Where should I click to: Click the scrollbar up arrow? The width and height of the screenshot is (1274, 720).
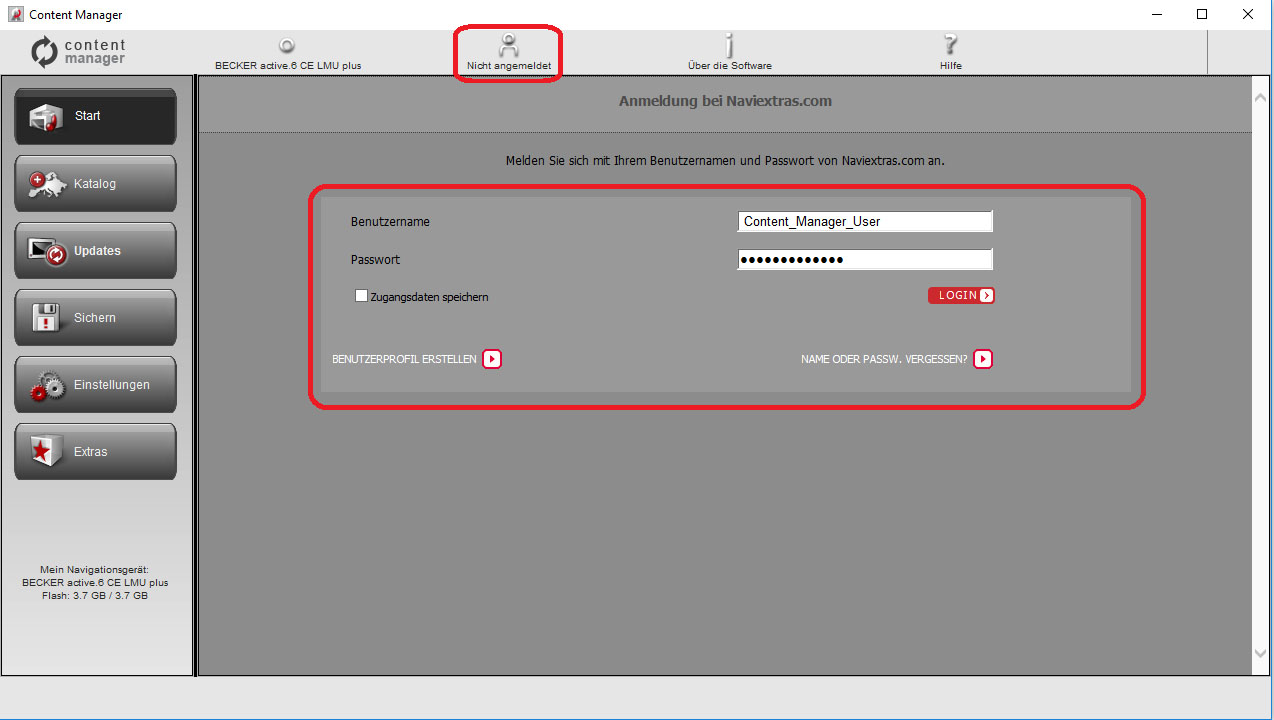[1260, 96]
